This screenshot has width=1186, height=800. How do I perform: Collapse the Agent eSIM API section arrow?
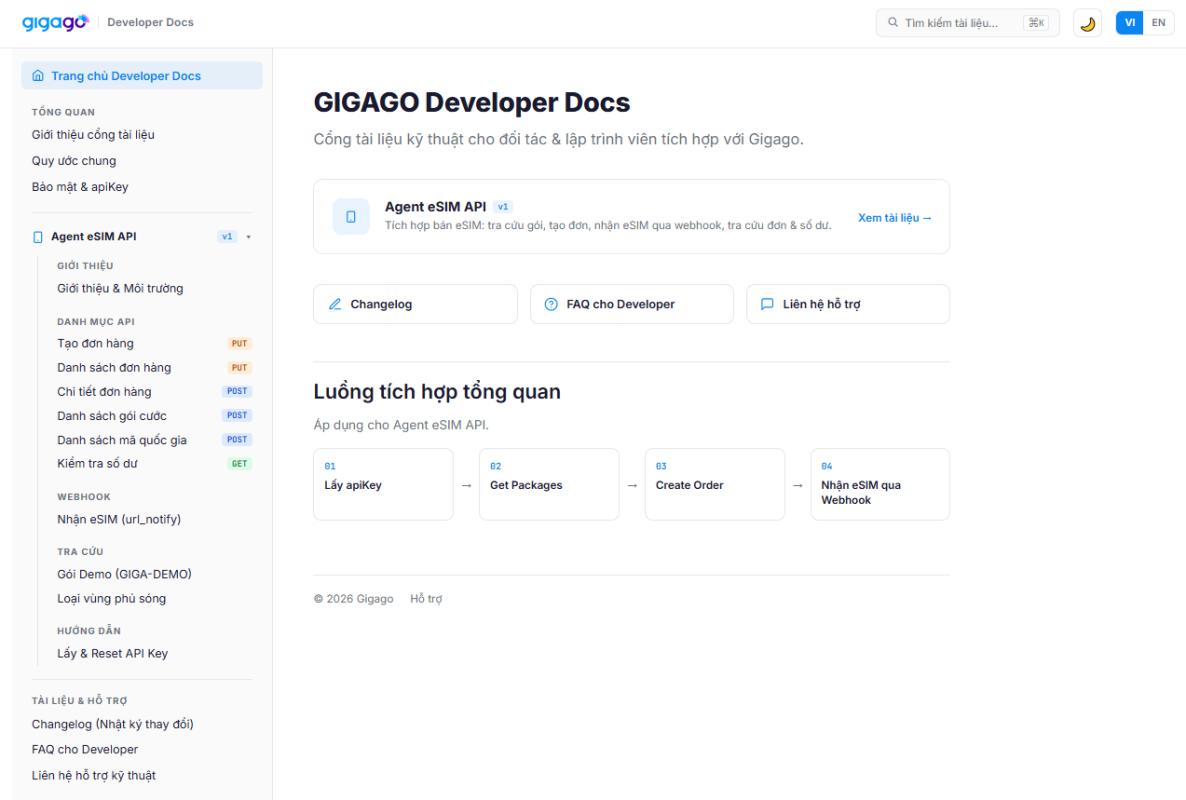[x=249, y=237]
